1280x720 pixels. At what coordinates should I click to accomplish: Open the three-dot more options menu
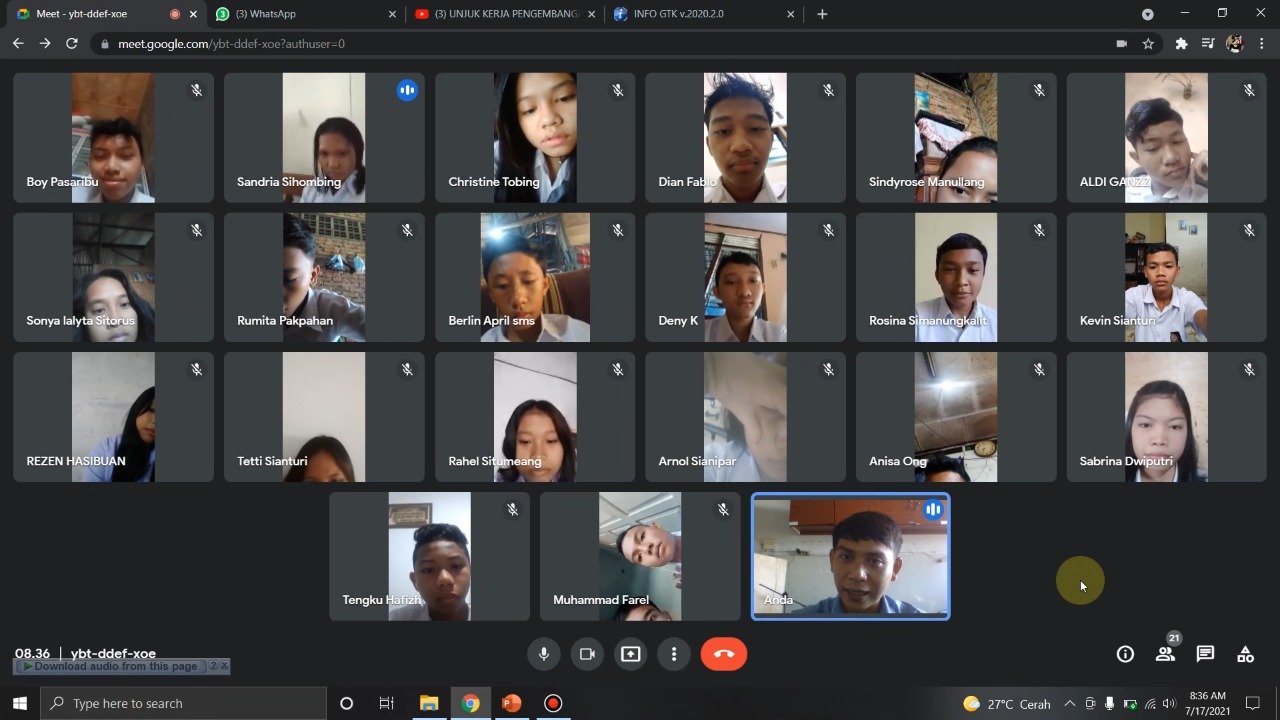pyautogui.click(x=674, y=654)
